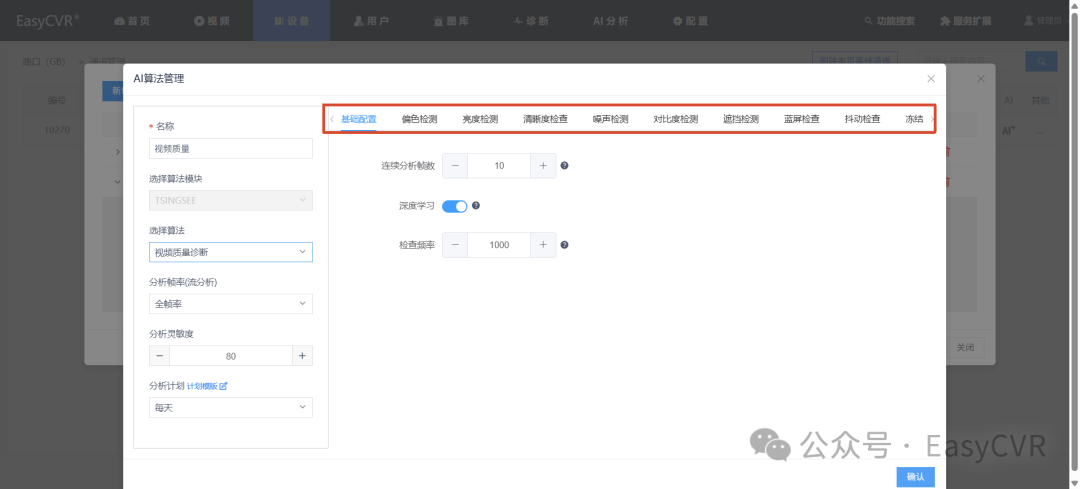
Task: Switch to the 亮度检测 tab
Action: click(480, 118)
